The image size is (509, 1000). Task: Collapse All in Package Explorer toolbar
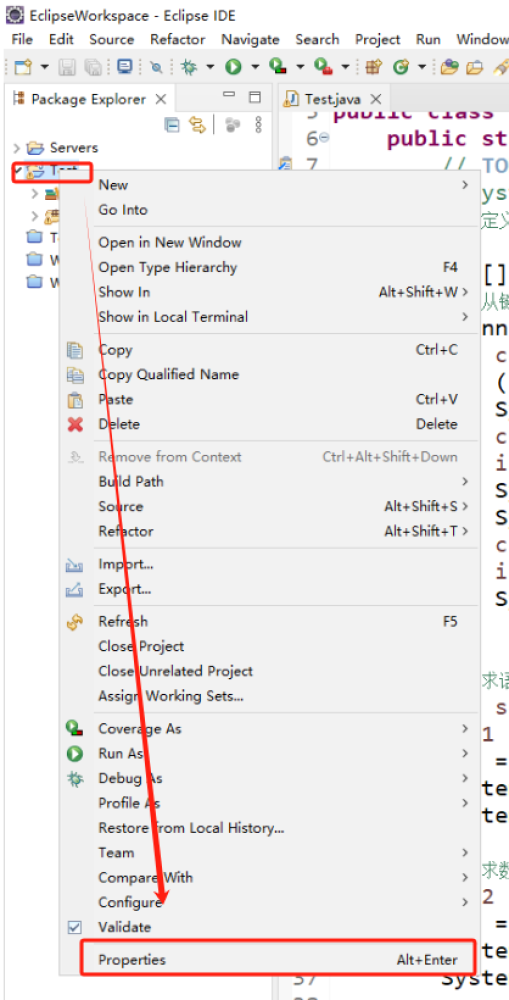click(x=172, y=124)
